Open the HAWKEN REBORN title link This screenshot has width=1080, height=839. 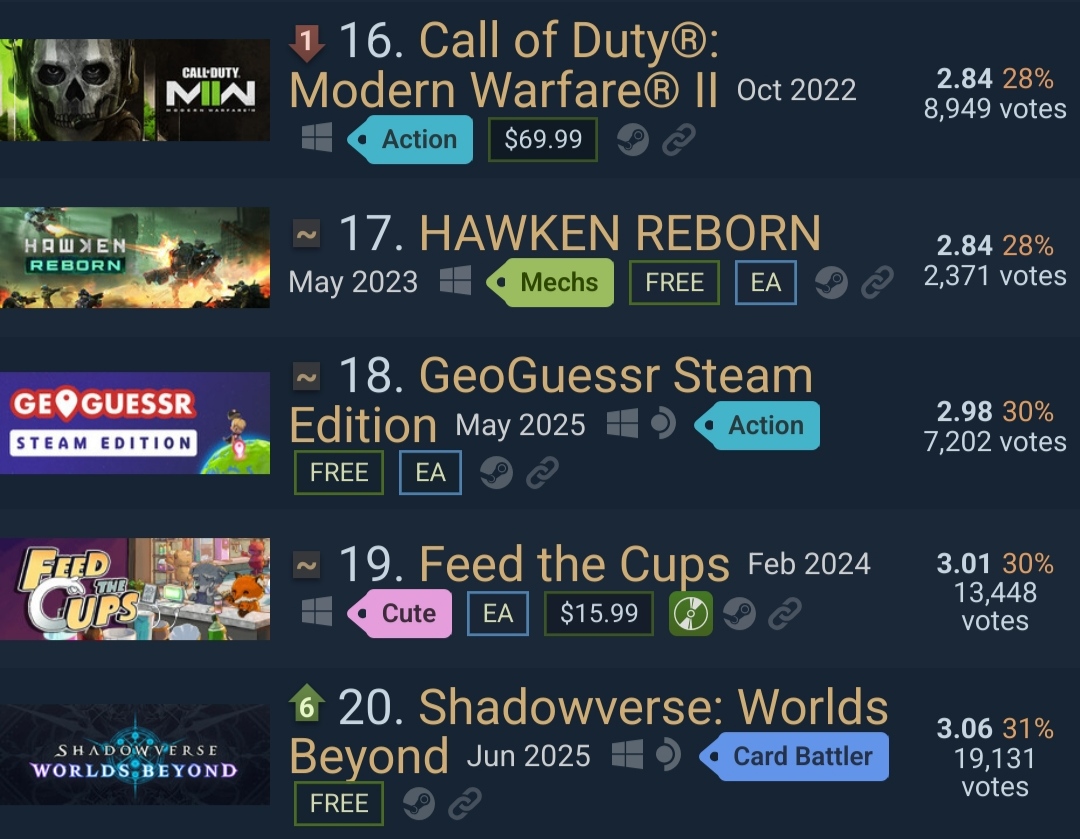point(620,233)
